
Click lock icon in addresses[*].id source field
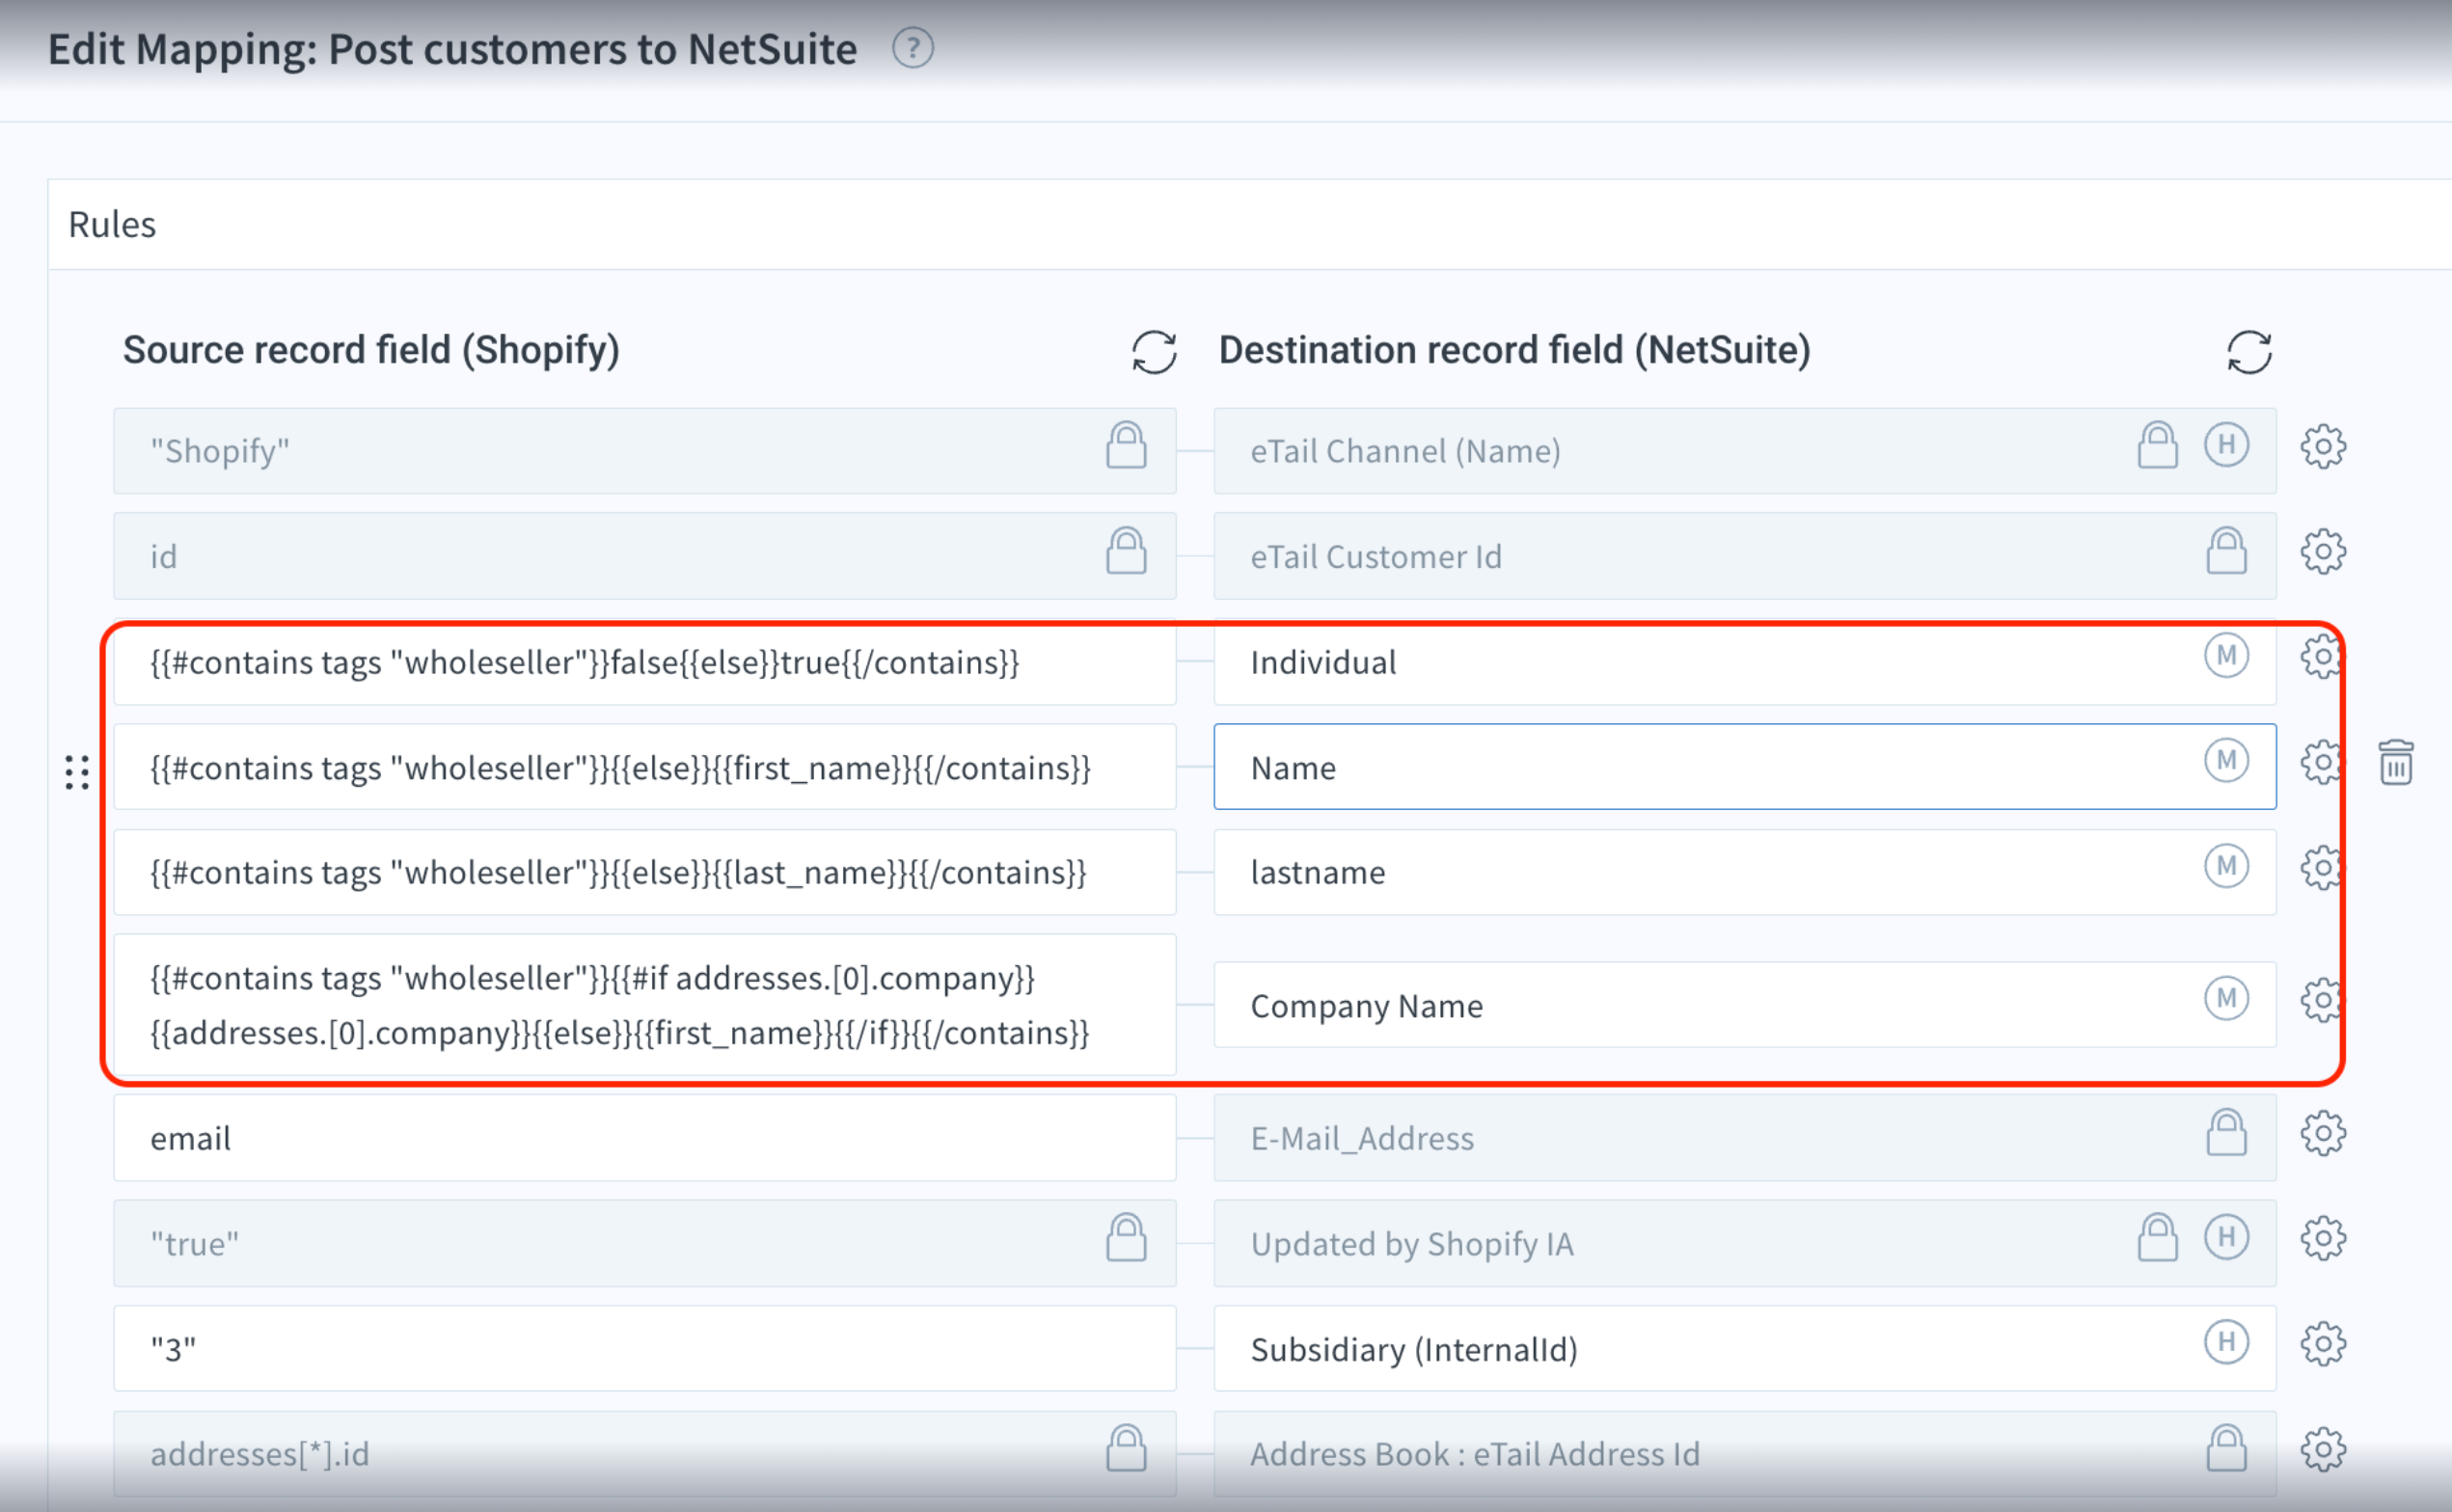(1126, 1448)
